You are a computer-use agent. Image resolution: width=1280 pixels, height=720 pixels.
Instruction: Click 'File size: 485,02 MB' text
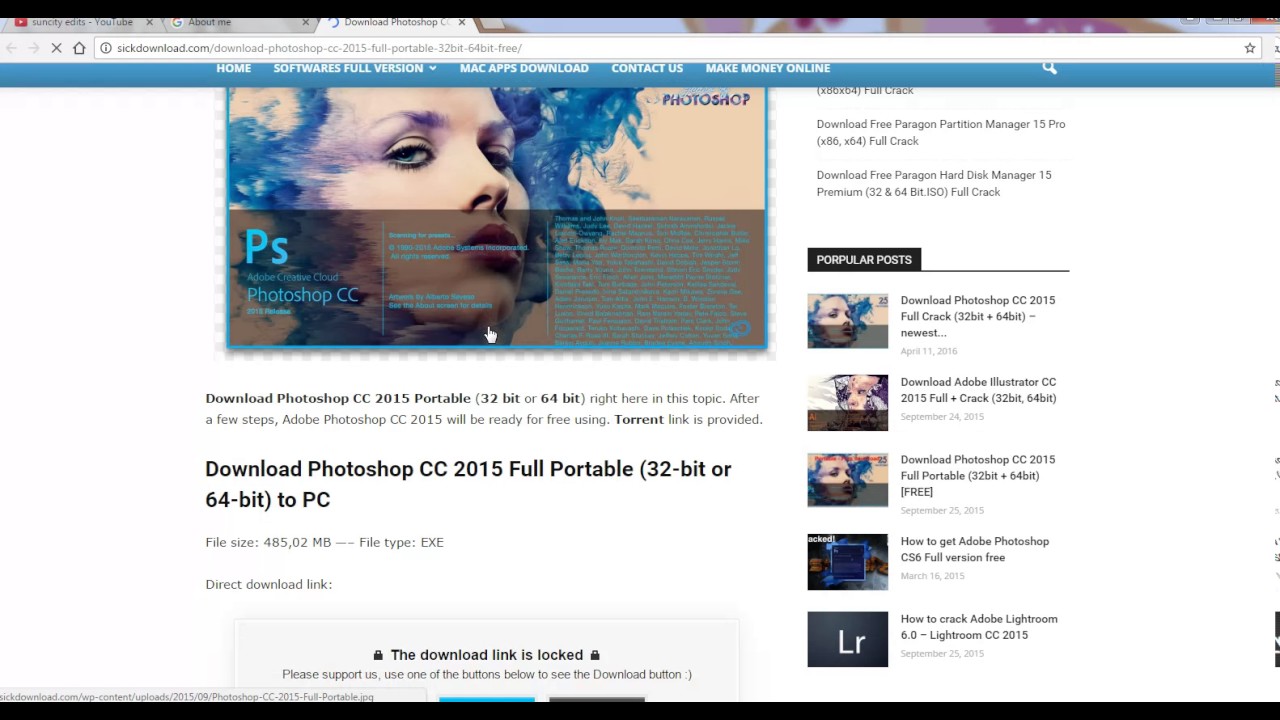268,542
